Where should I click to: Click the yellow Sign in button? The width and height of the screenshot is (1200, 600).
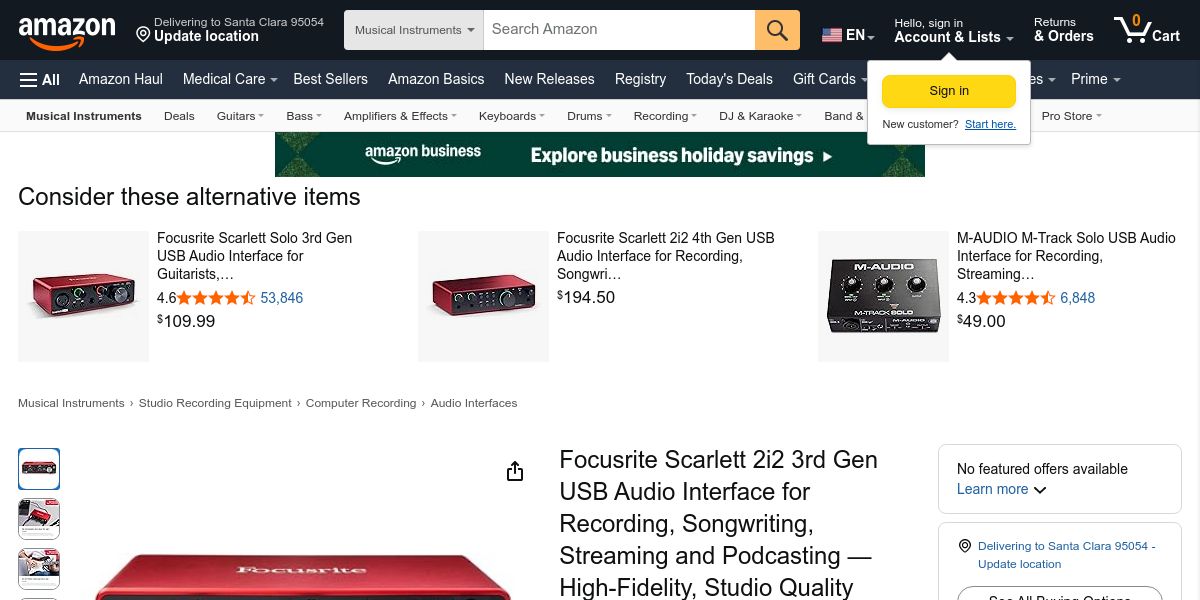pyautogui.click(x=949, y=91)
